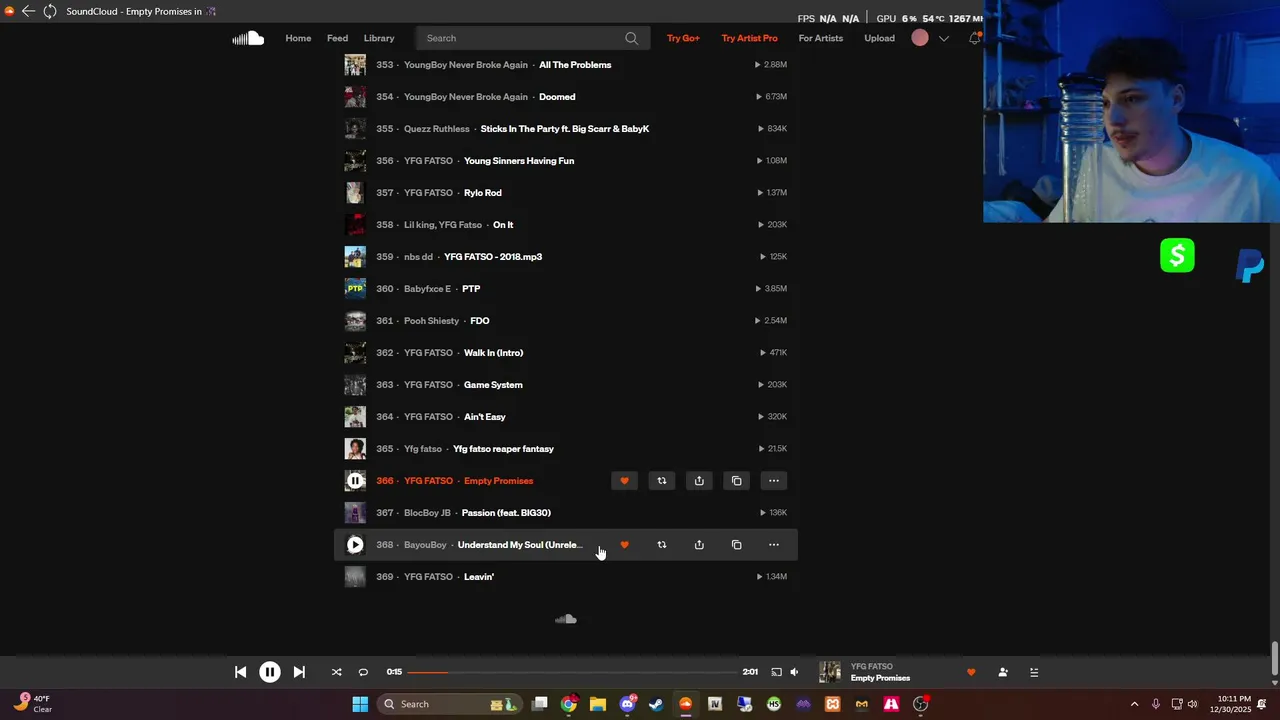1280x720 pixels.
Task: Open File Explorer from the taskbar
Action: (598, 704)
